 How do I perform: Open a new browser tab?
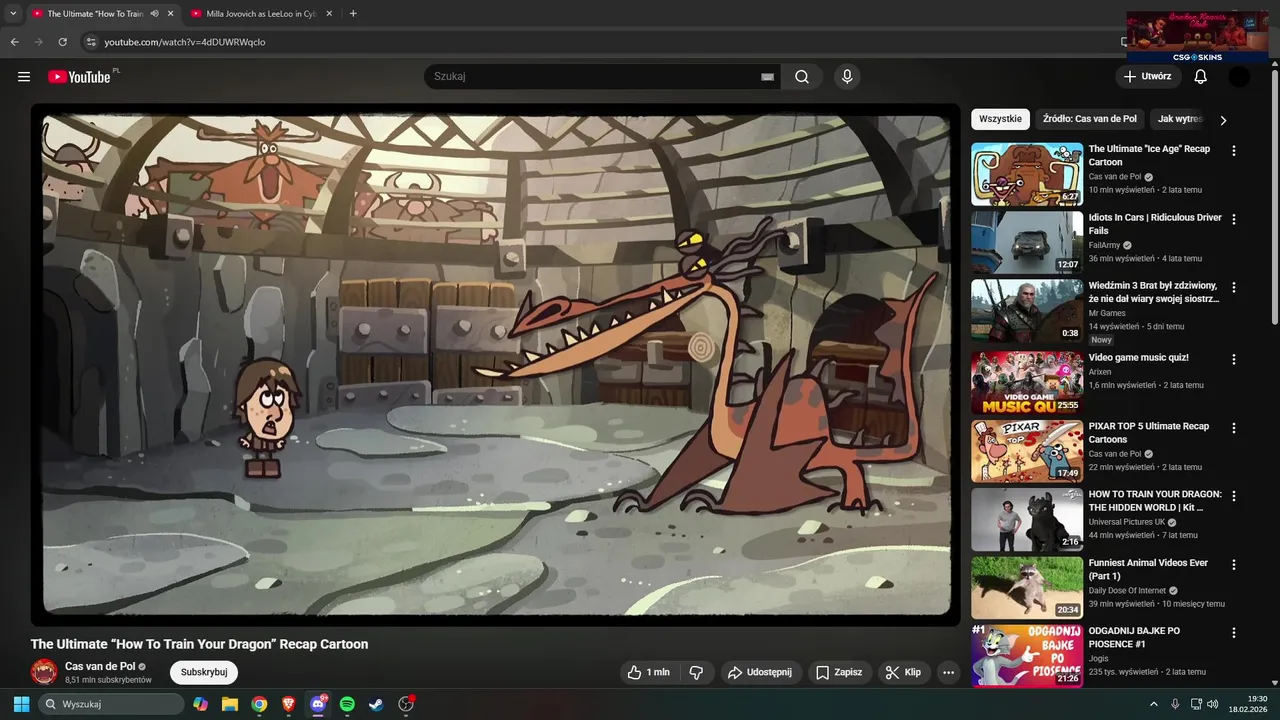point(353,14)
